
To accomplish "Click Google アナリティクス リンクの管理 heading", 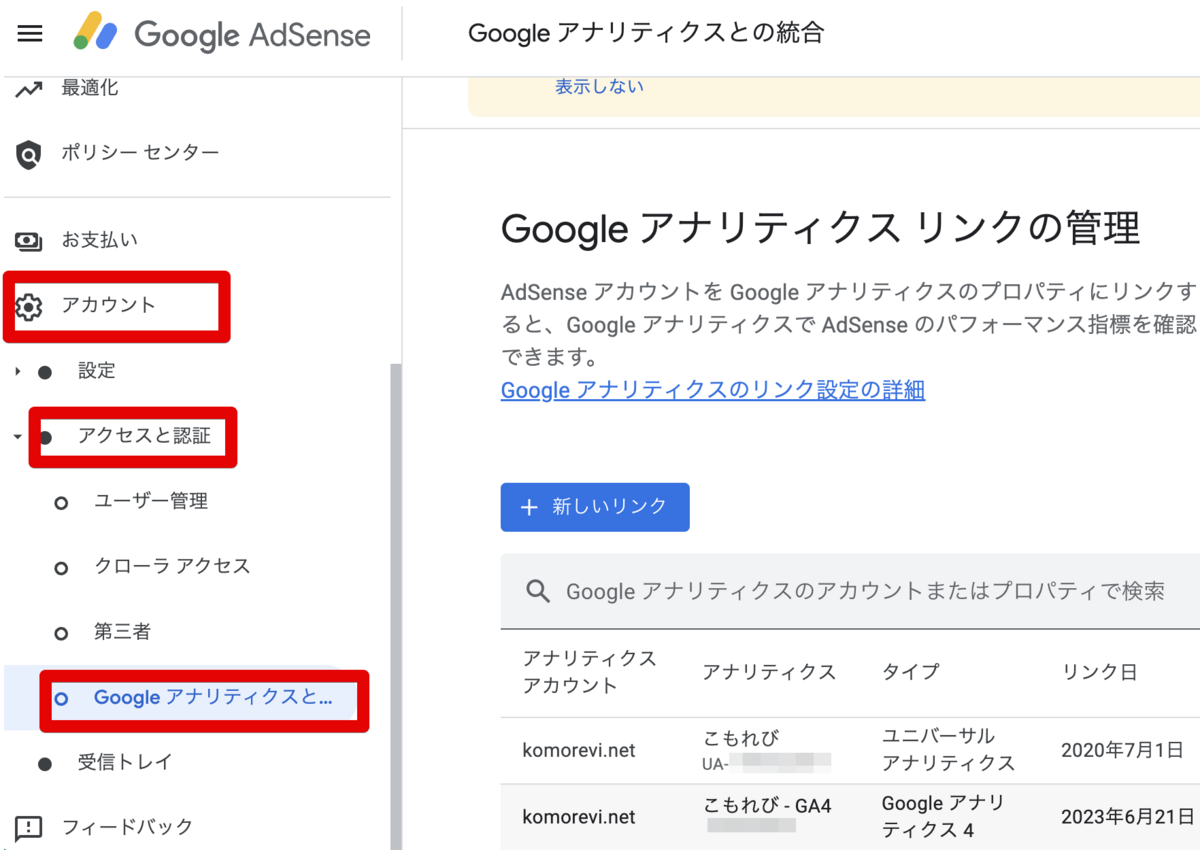I will pos(820,229).
